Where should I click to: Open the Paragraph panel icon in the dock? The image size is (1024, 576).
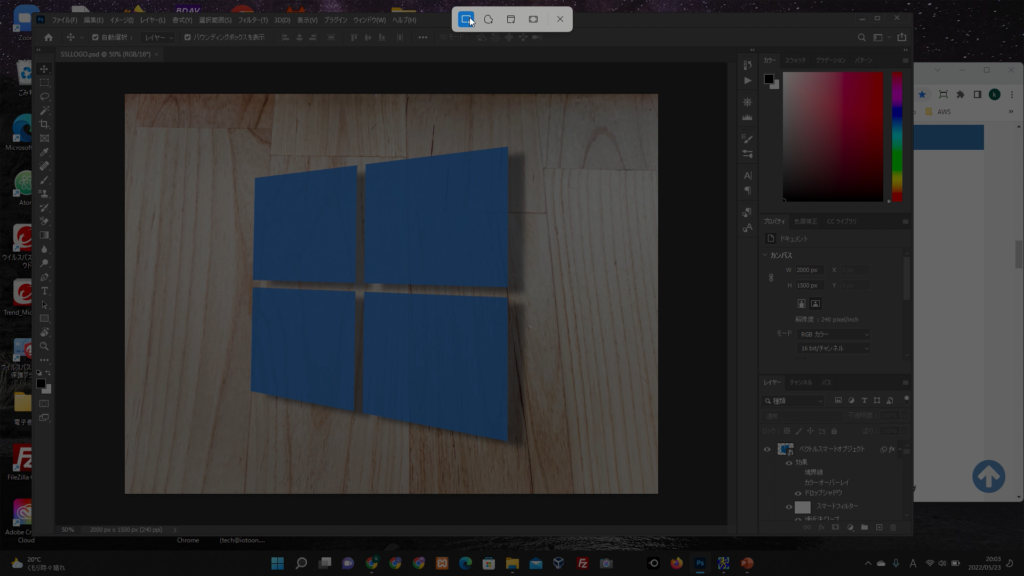(x=748, y=191)
